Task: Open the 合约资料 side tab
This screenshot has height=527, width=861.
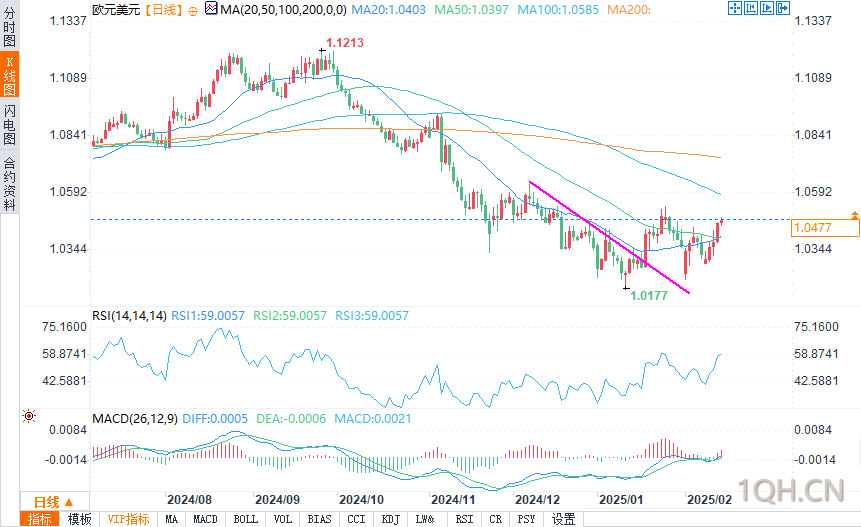Action: pos(9,184)
